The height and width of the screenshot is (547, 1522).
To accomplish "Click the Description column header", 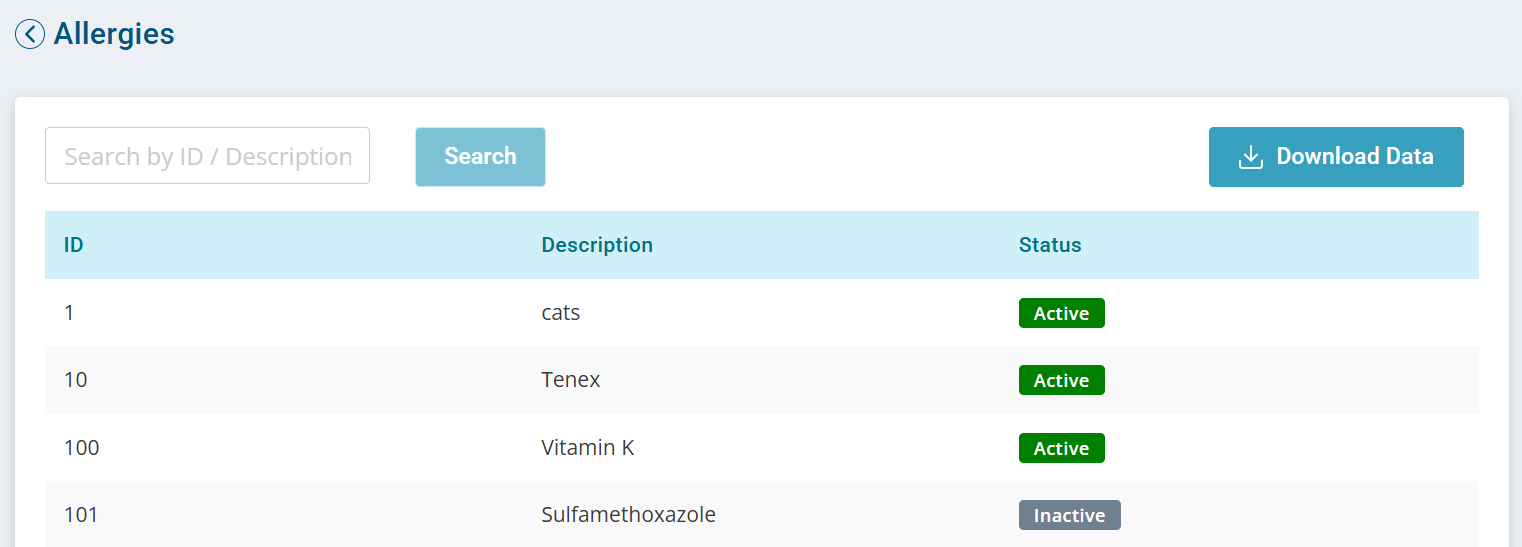I will [x=597, y=245].
